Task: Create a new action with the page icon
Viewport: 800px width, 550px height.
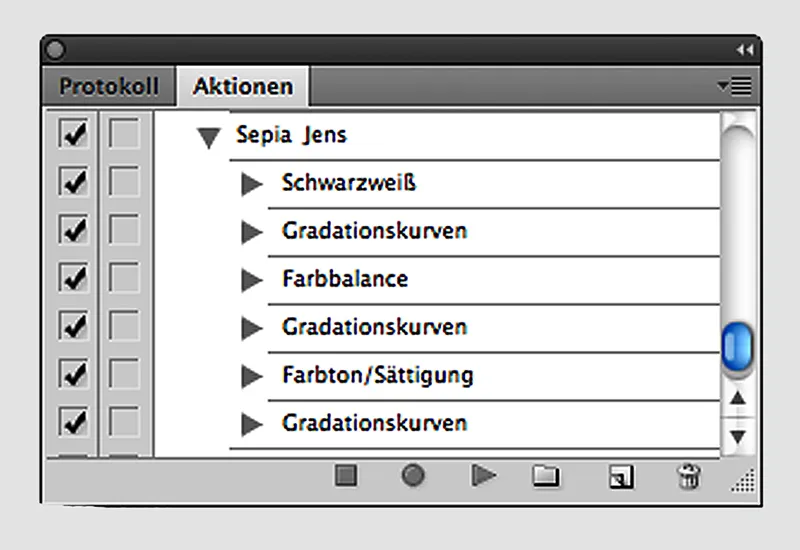Action: tap(621, 477)
